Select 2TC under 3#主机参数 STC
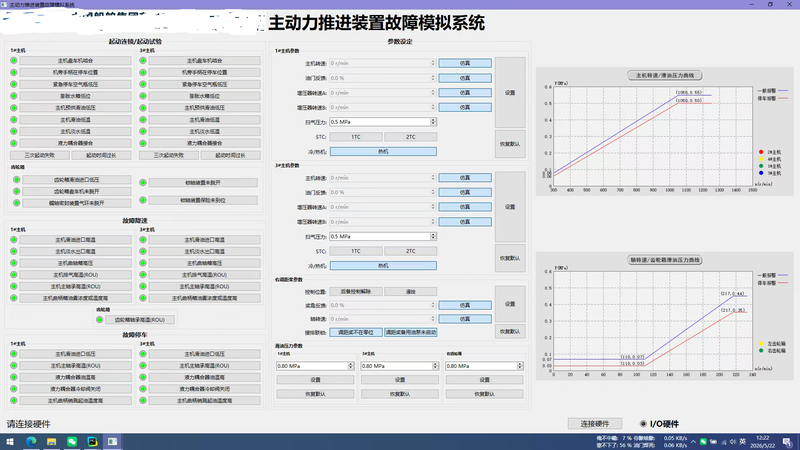This screenshot has height=450, width=800. click(411, 251)
